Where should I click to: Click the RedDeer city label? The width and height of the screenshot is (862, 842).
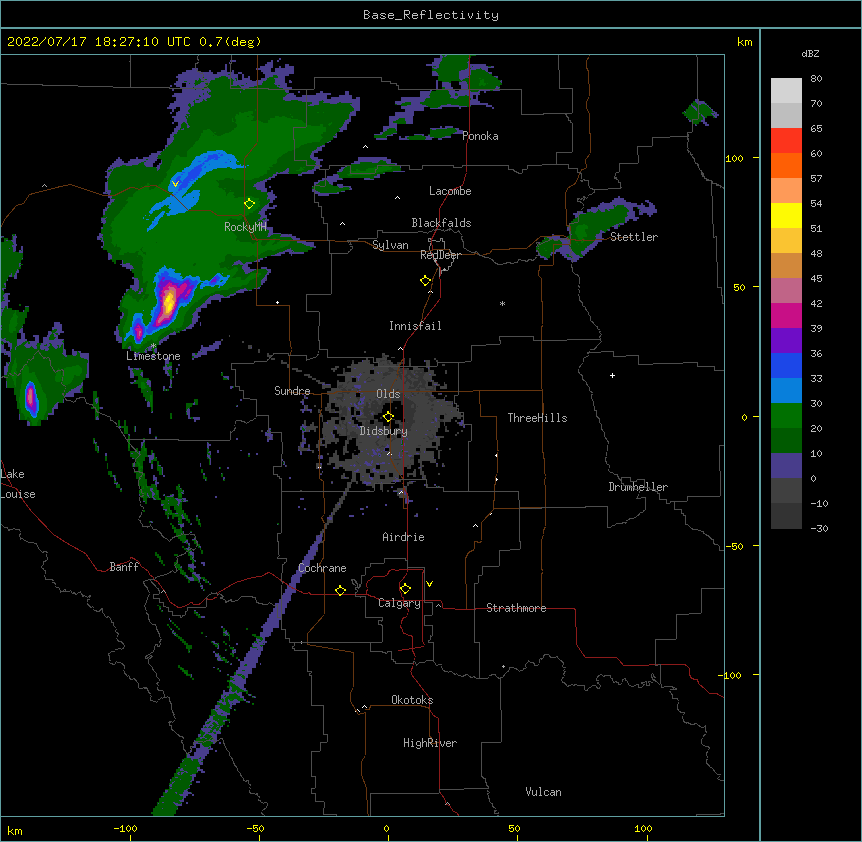coord(440,255)
